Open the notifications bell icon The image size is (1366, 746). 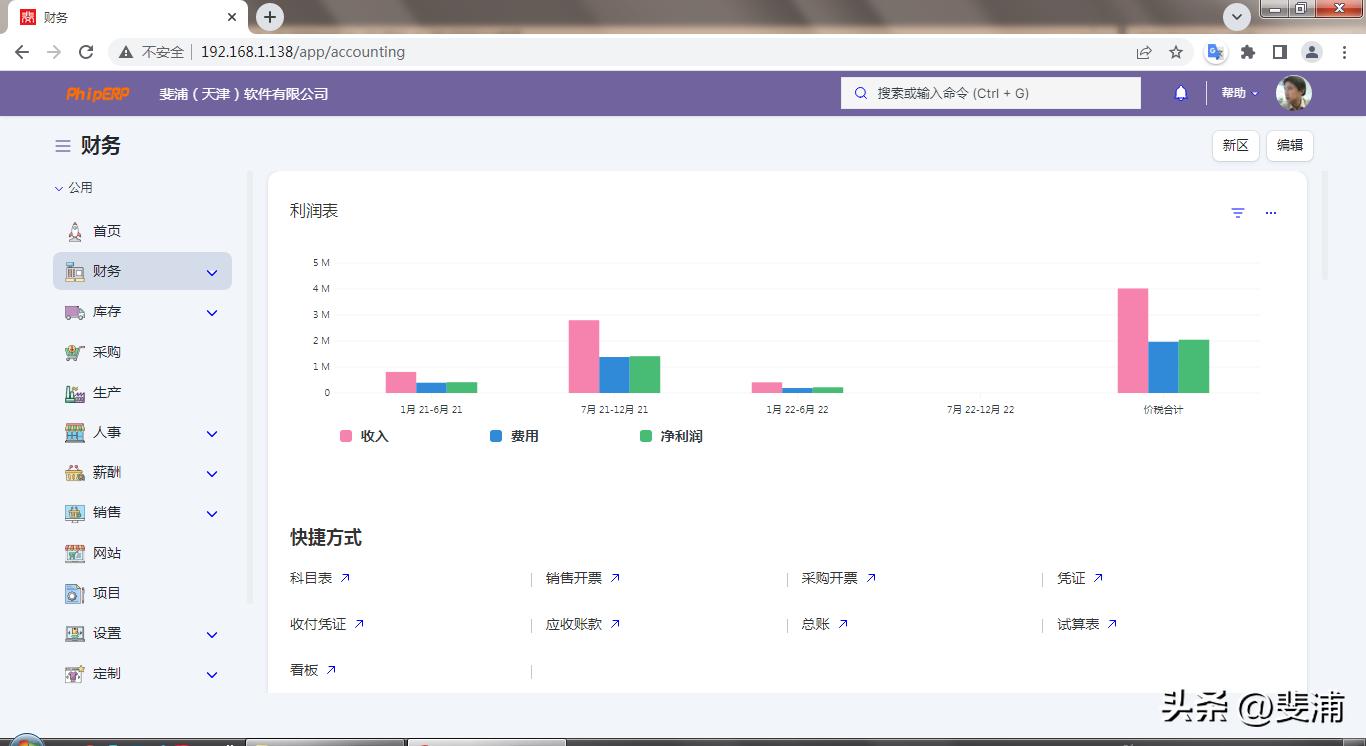pos(1180,92)
